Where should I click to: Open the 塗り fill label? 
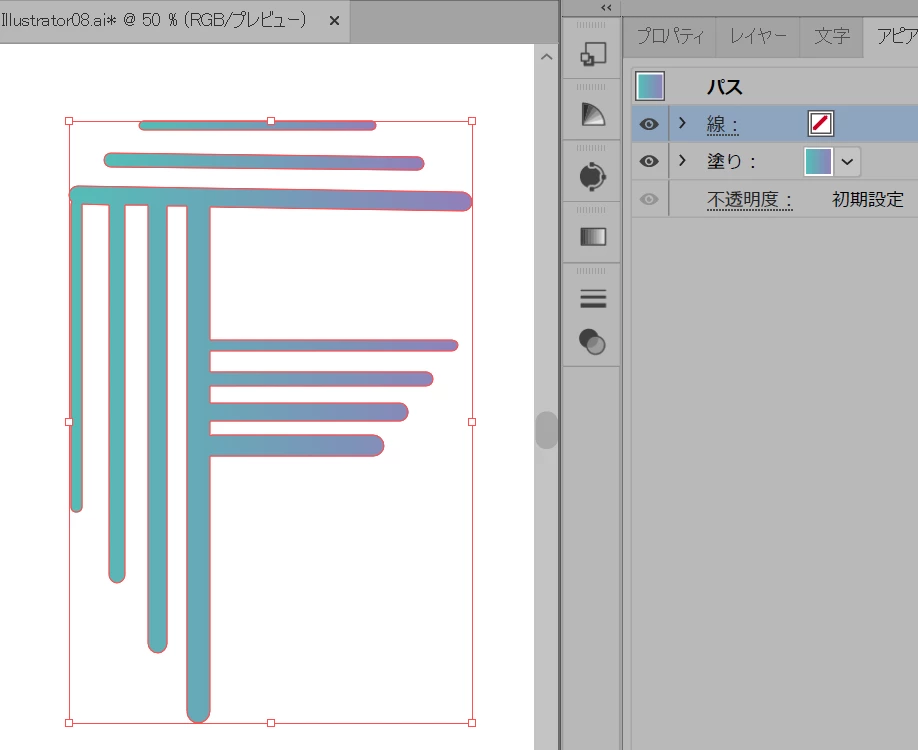coord(731,161)
